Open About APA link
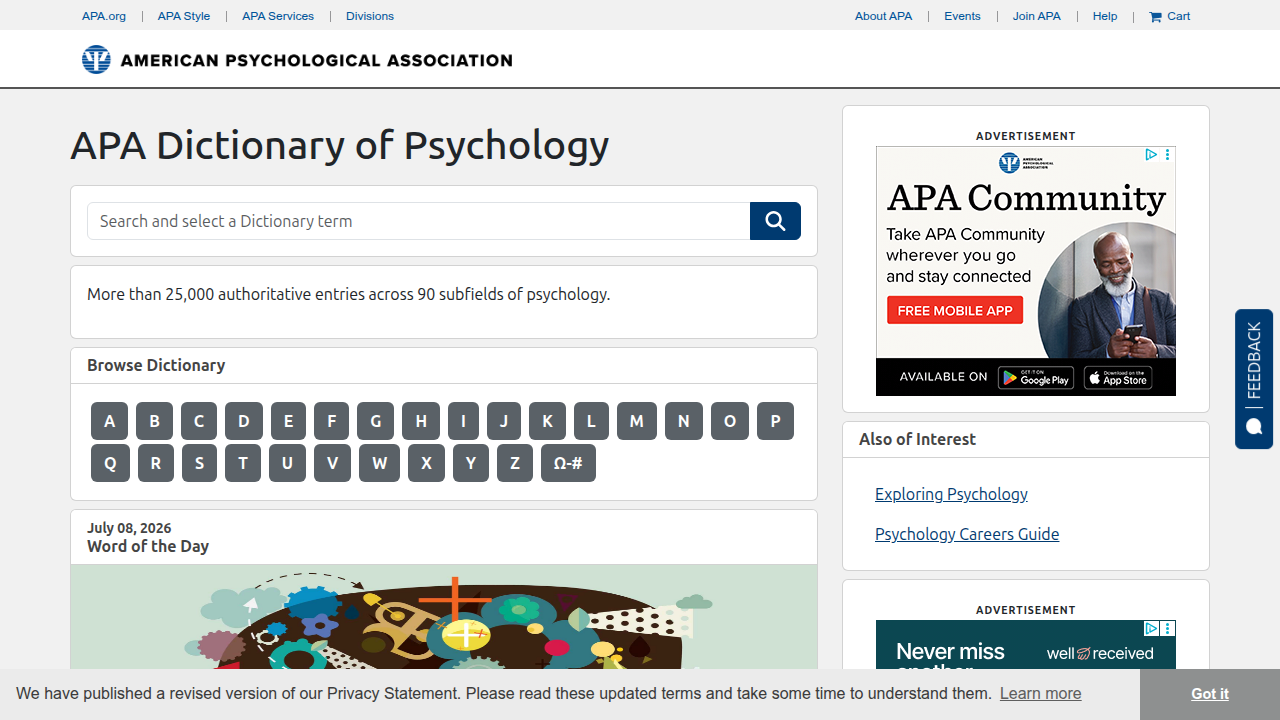Image resolution: width=1280 pixels, height=720 pixels. 884,16
